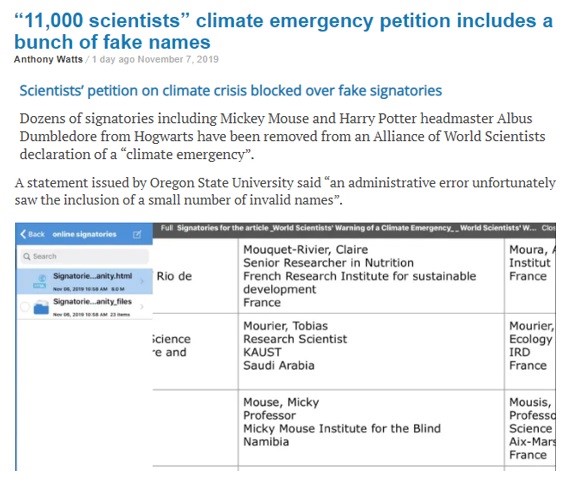Click the magnifier icon in search bar
The image size is (569, 485).
click(x=27, y=256)
